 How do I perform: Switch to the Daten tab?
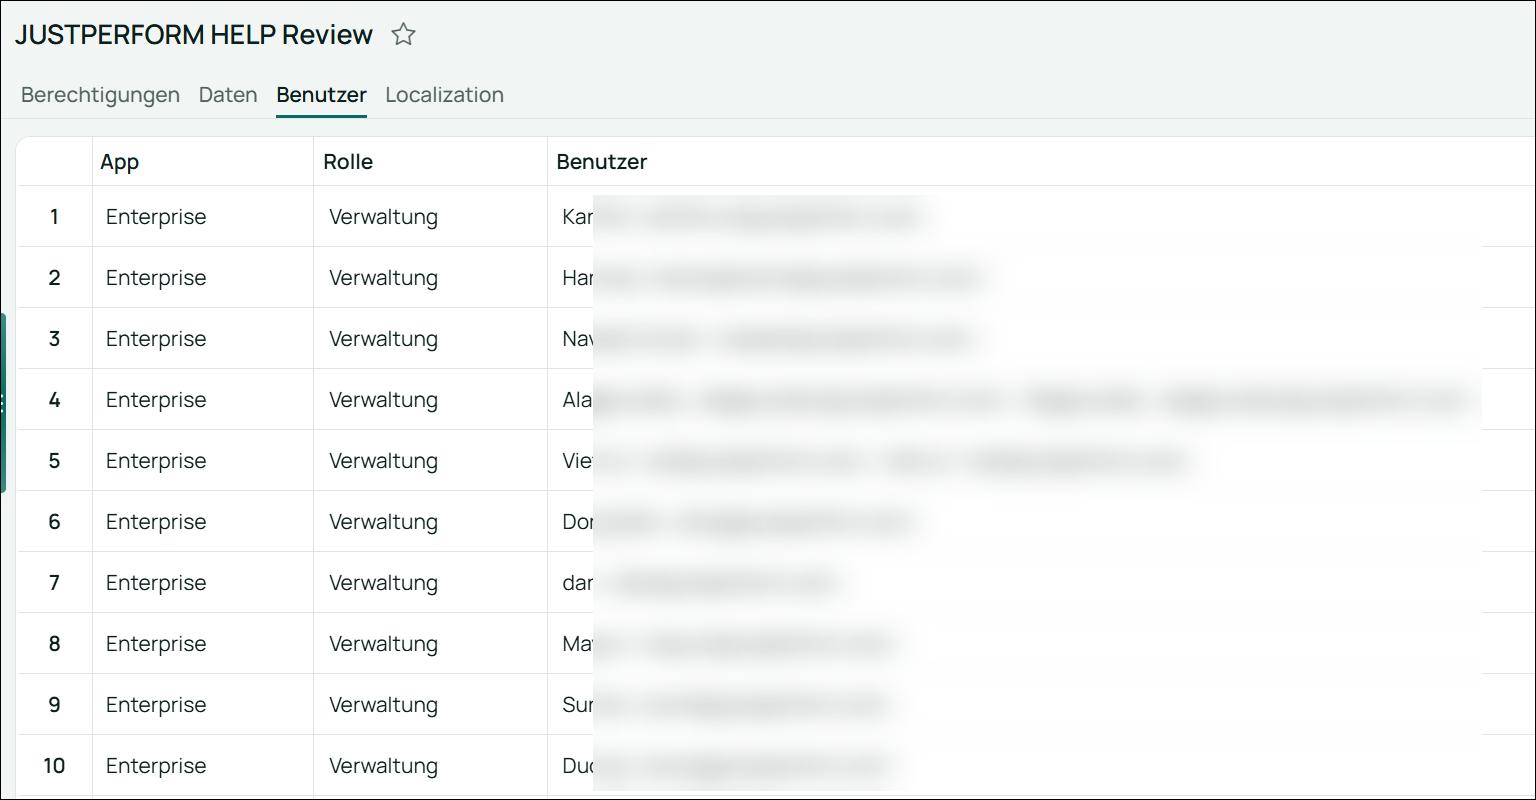pos(228,95)
